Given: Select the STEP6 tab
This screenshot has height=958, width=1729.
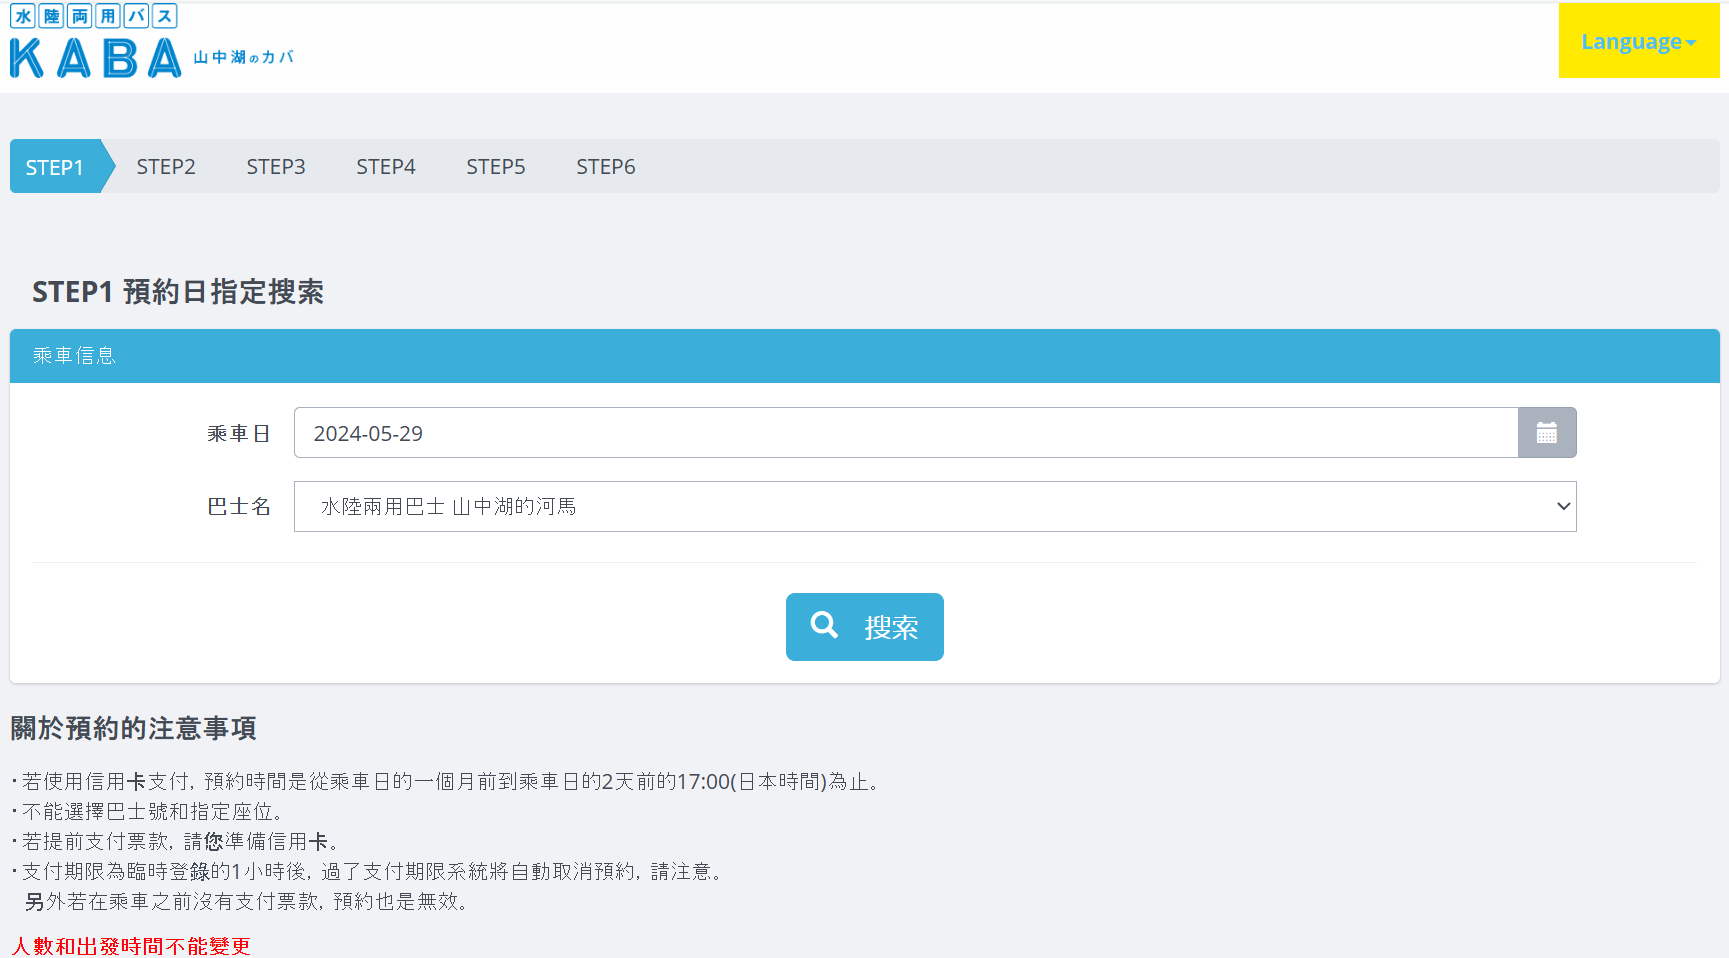Looking at the screenshot, I should pyautogui.click(x=606, y=167).
